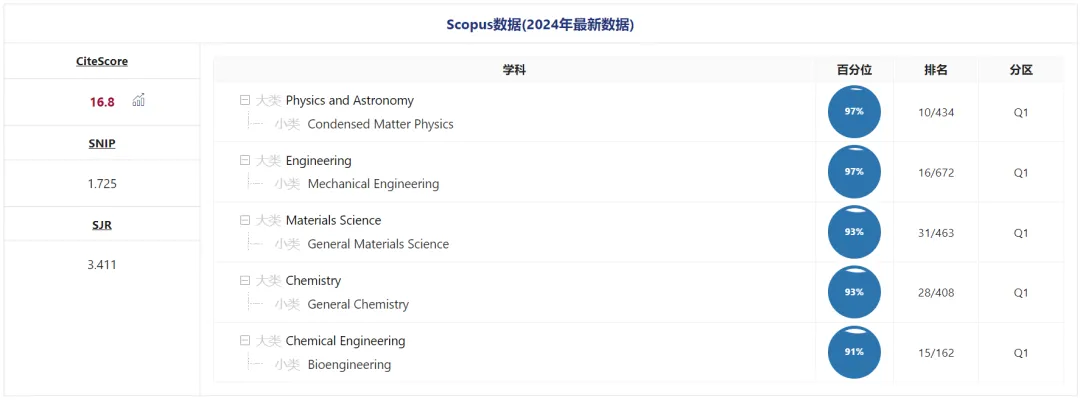Collapse the Chemistry category node

click(x=245, y=280)
